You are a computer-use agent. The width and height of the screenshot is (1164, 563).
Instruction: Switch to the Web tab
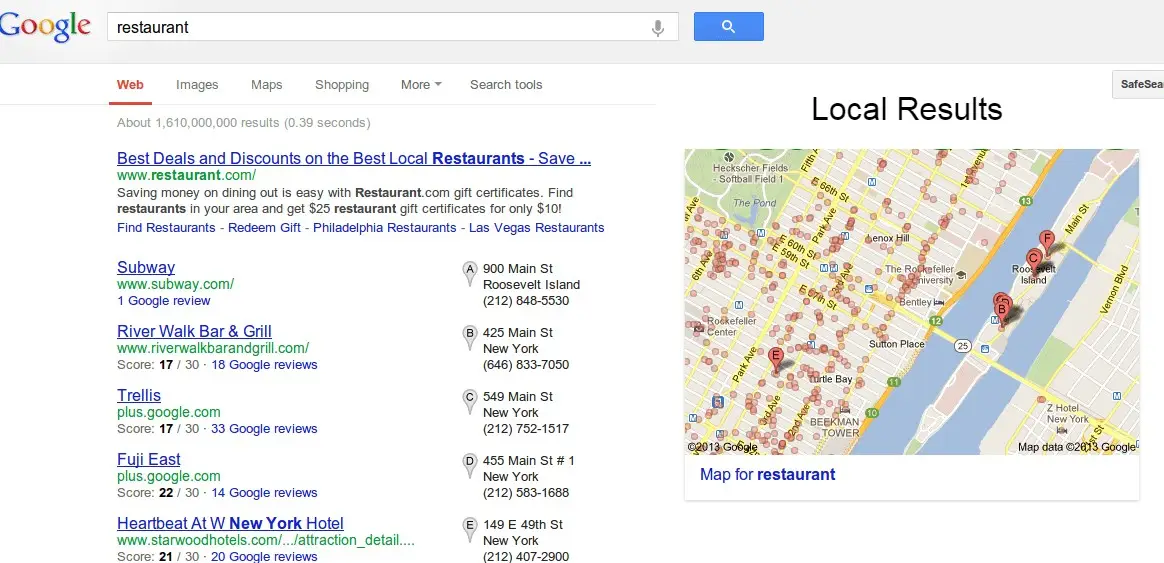(130, 85)
